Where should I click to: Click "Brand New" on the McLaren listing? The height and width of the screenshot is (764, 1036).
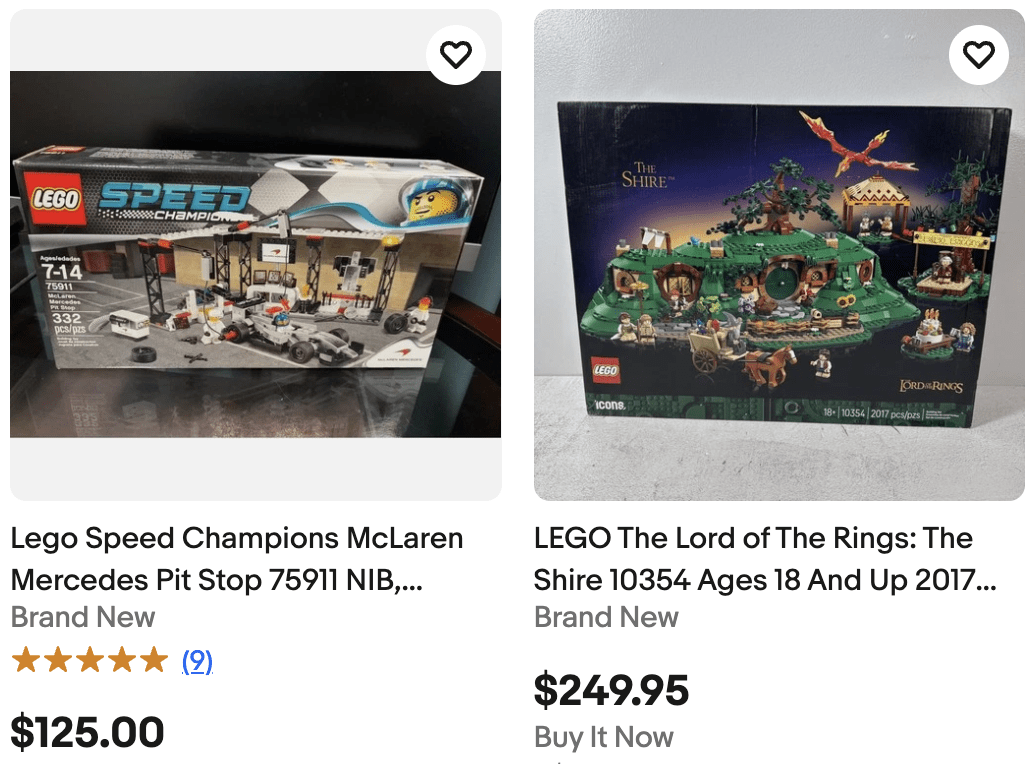(x=83, y=618)
